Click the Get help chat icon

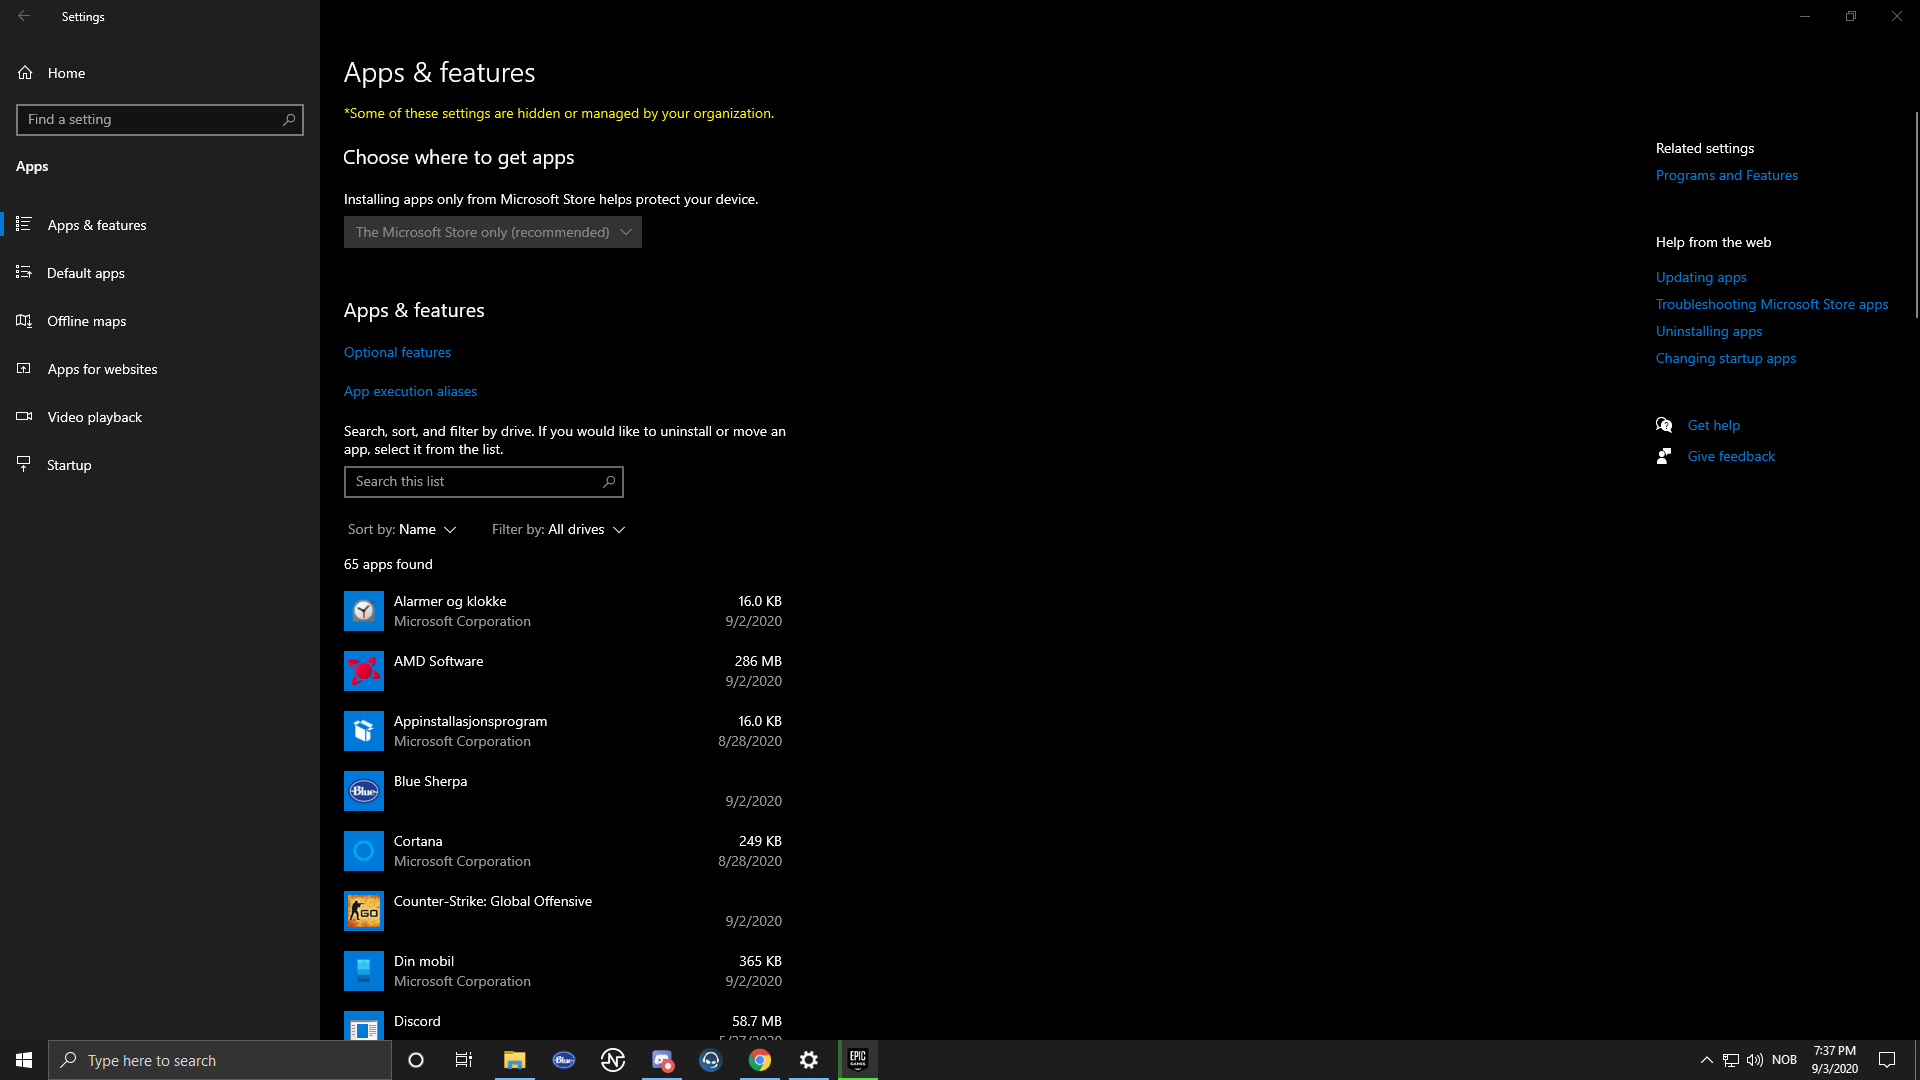pos(1664,425)
